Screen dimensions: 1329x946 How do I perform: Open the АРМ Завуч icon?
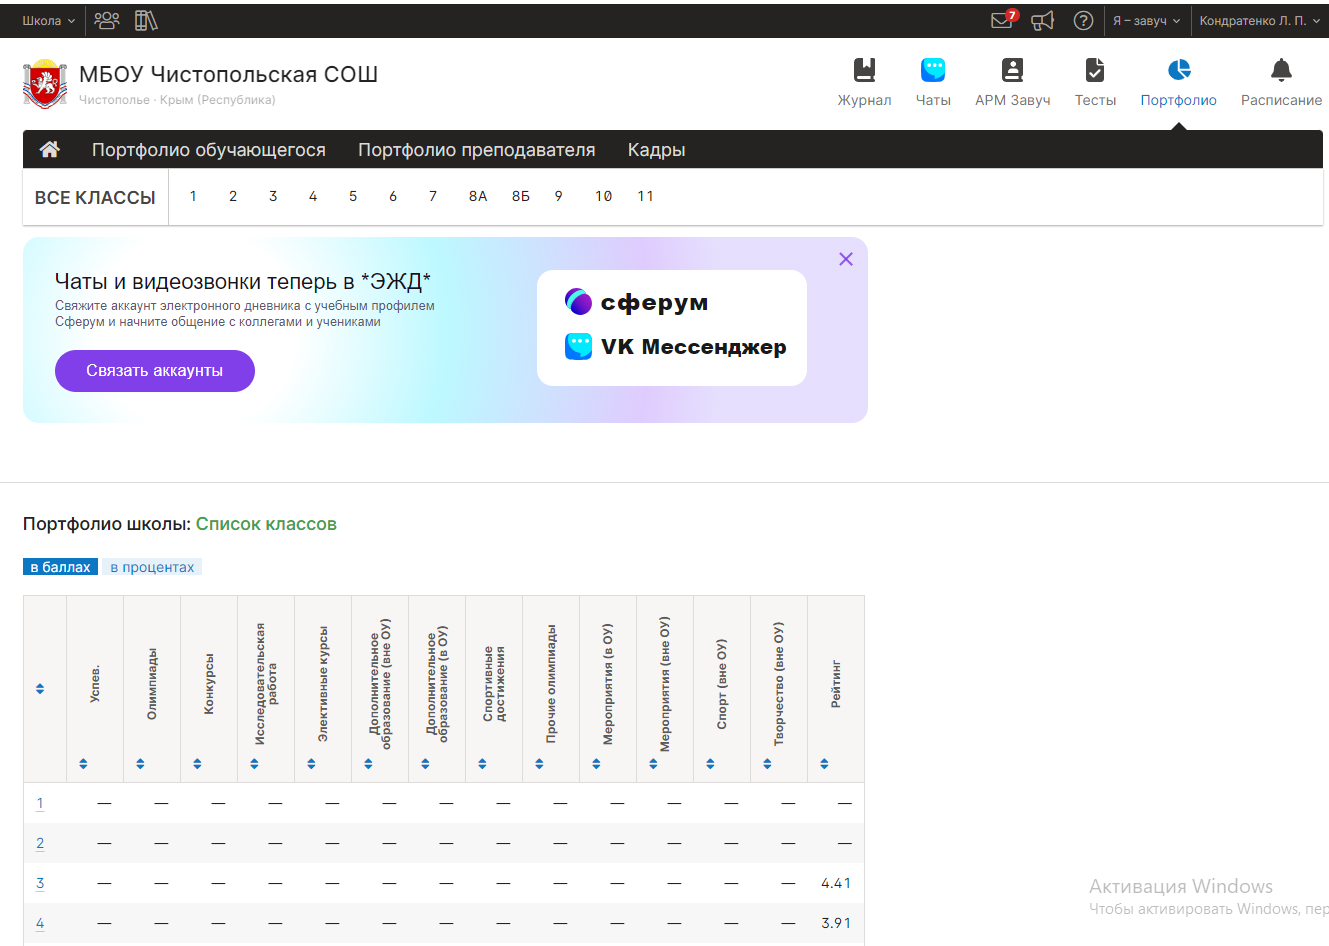[x=1012, y=70]
